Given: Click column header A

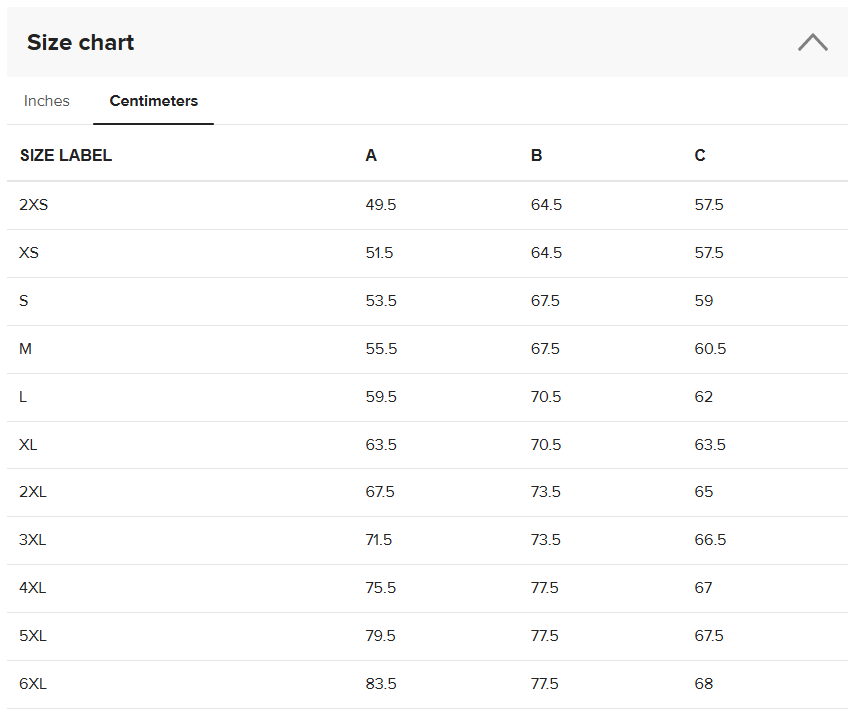Looking at the screenshot, I should point(371,155).
